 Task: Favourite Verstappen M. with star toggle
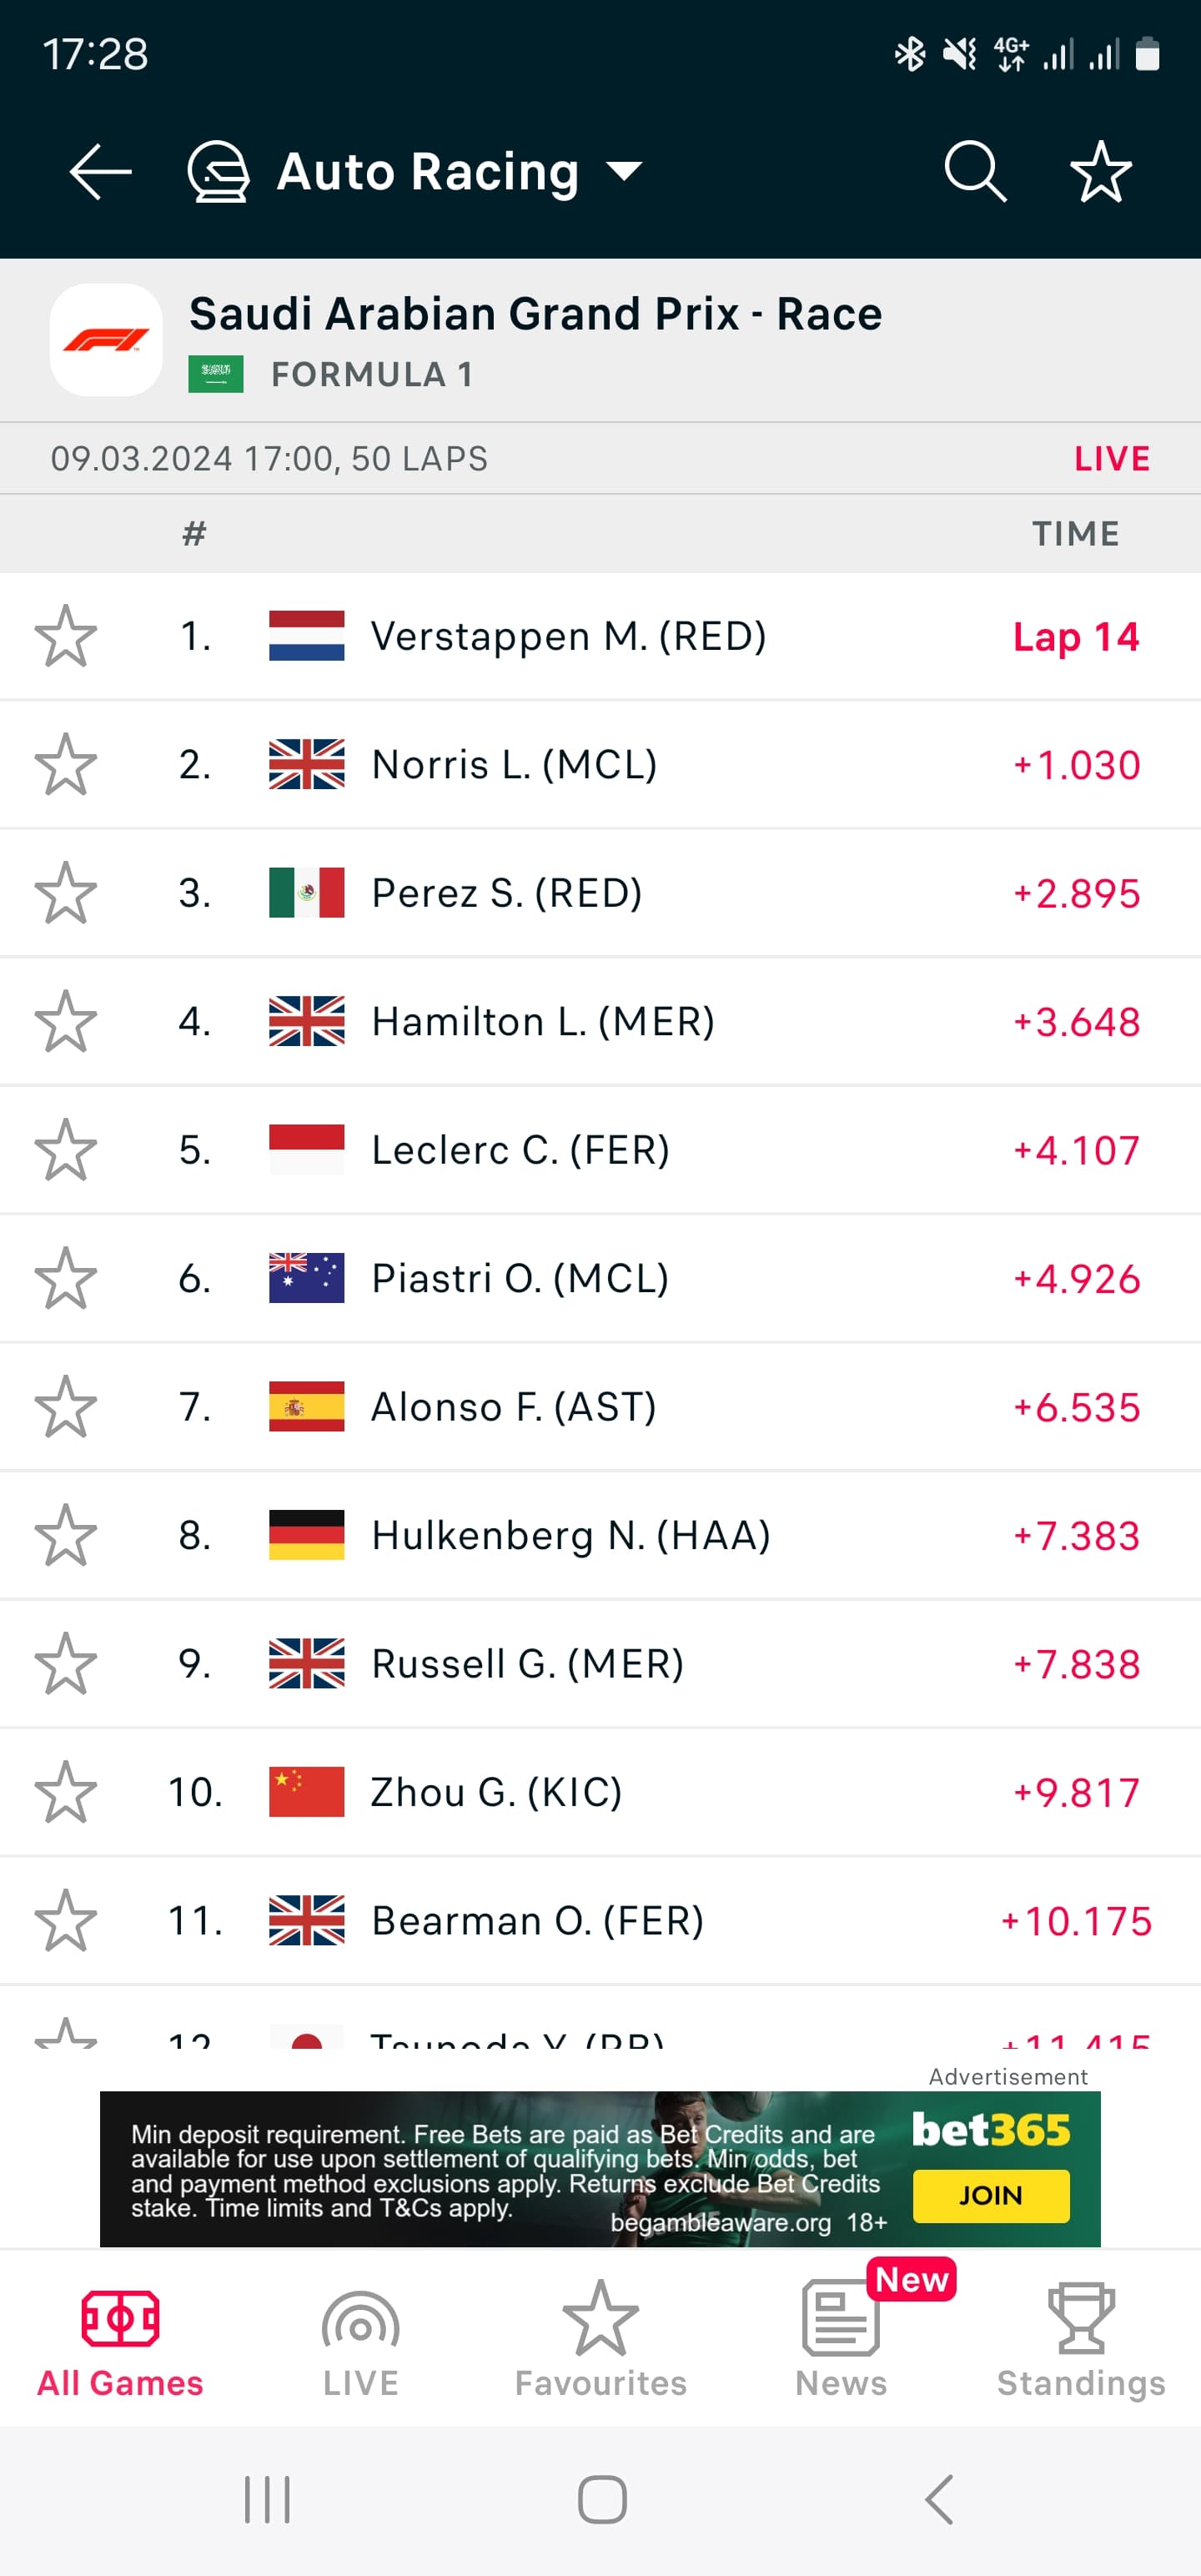coord(66,636)
